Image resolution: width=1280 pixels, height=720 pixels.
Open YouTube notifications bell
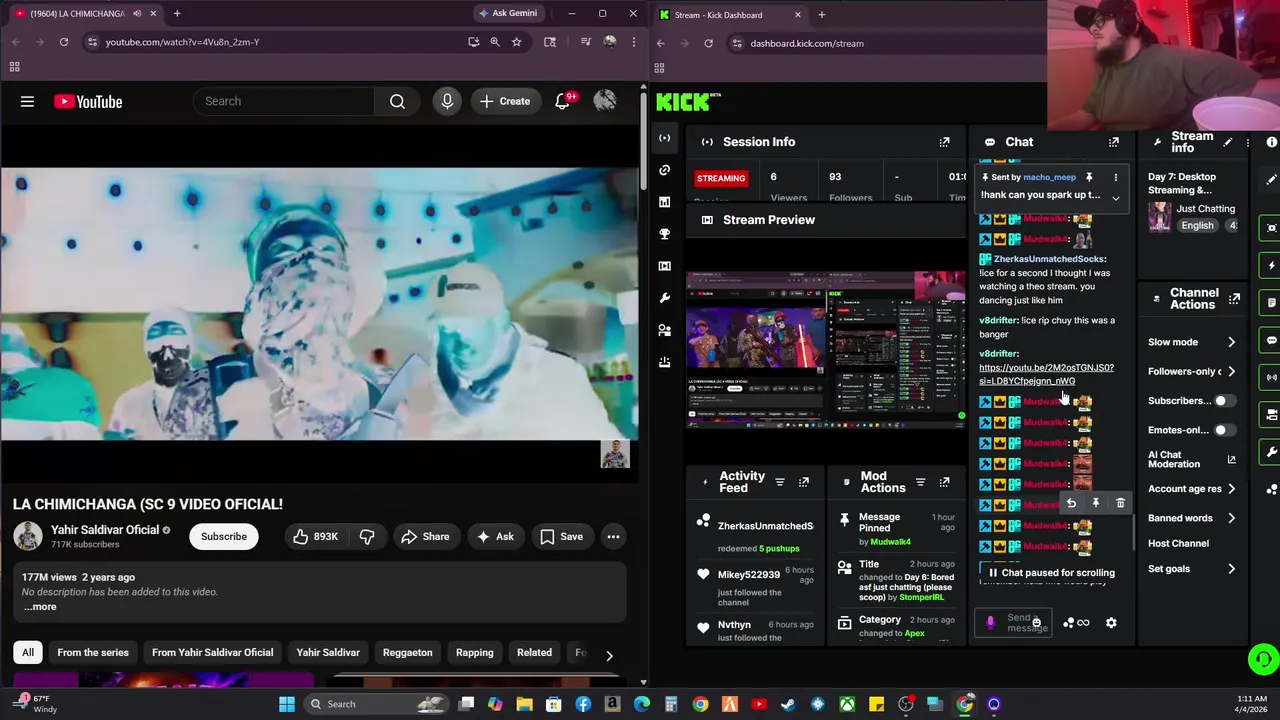[x=563, y=101]
